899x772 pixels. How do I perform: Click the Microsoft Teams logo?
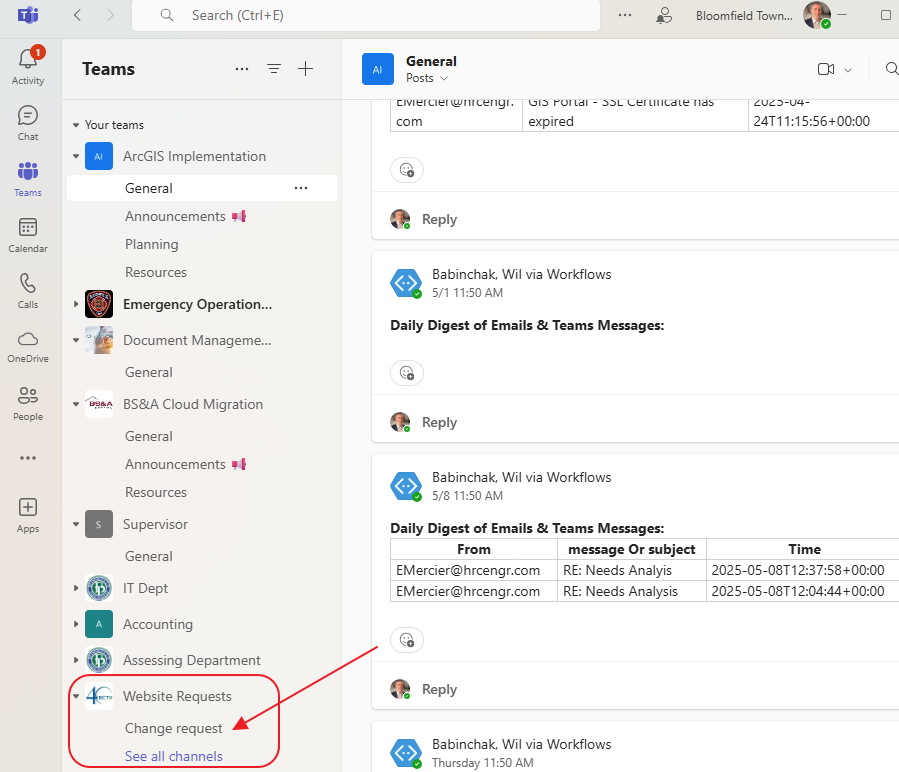click(28, 15)
